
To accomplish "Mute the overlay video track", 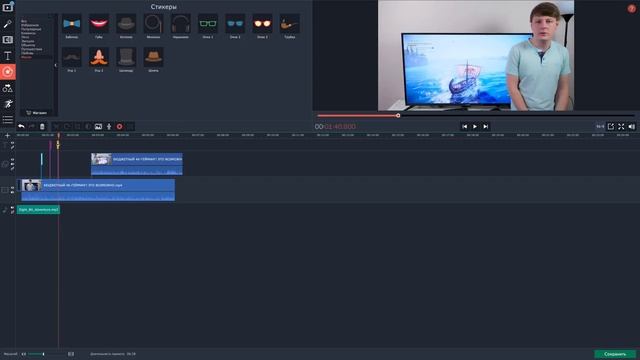I will click(x=13, y=164).
